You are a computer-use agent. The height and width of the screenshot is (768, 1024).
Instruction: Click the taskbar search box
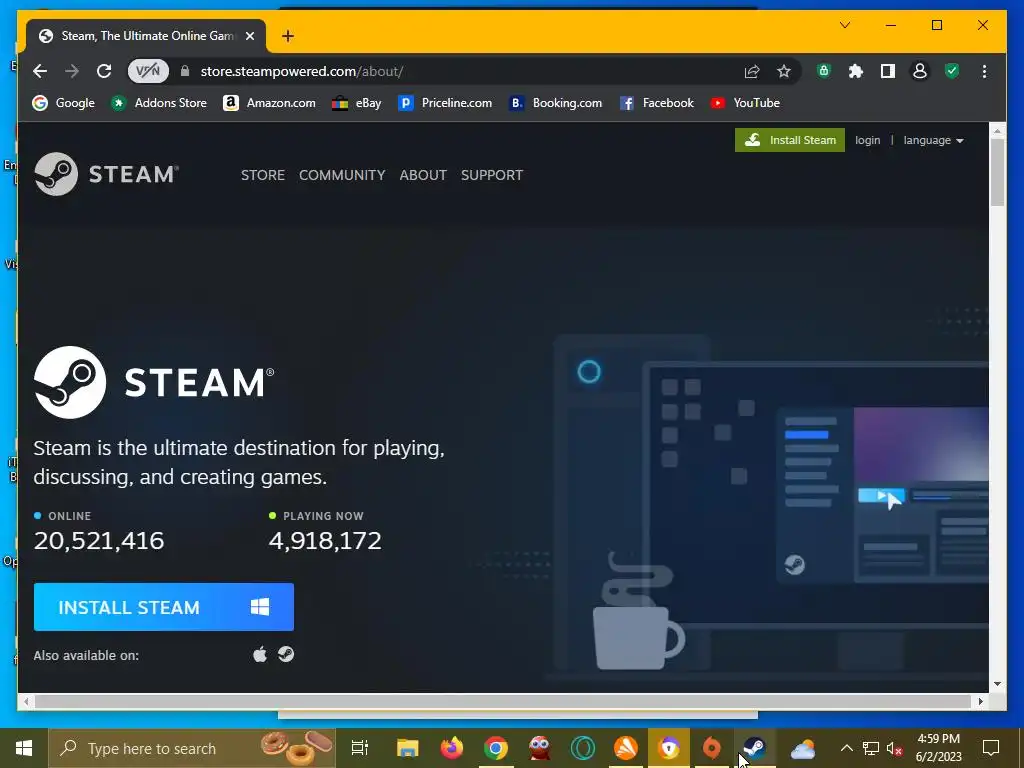[x=192, y=748]
